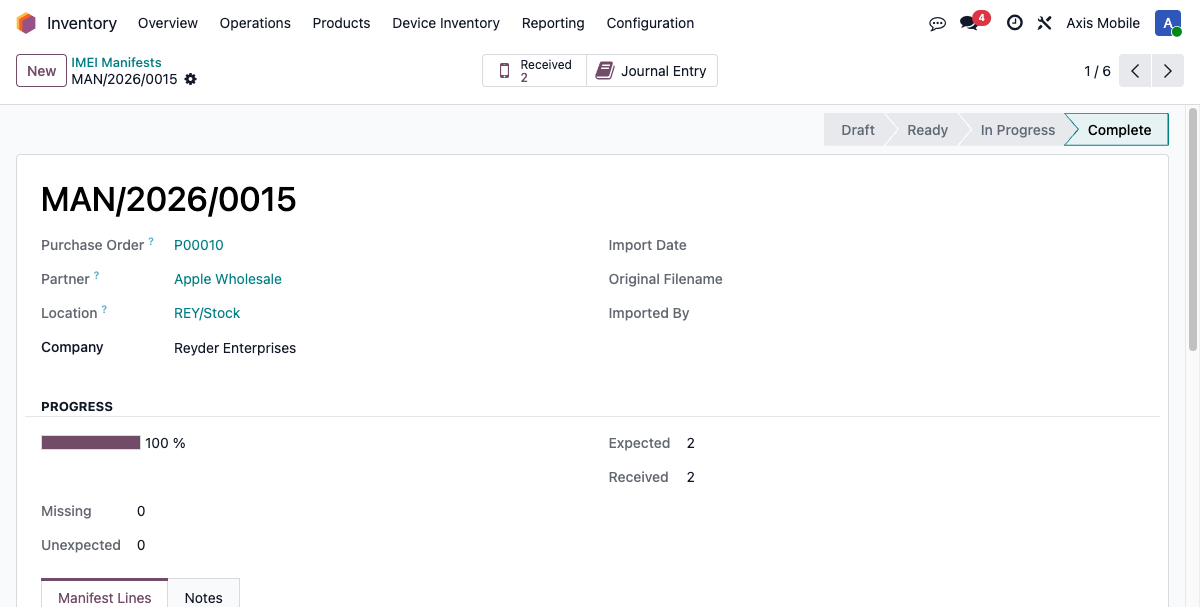Click the wrench debug tools icon
1200x607 pixels.
(x=1044, y=23)
